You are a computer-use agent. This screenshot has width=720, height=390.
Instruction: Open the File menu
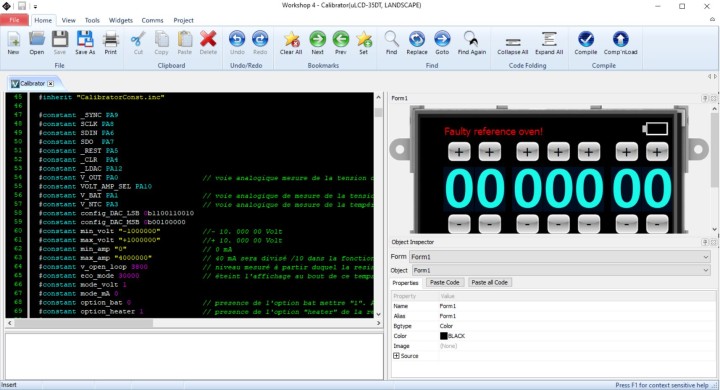(14, 20)
